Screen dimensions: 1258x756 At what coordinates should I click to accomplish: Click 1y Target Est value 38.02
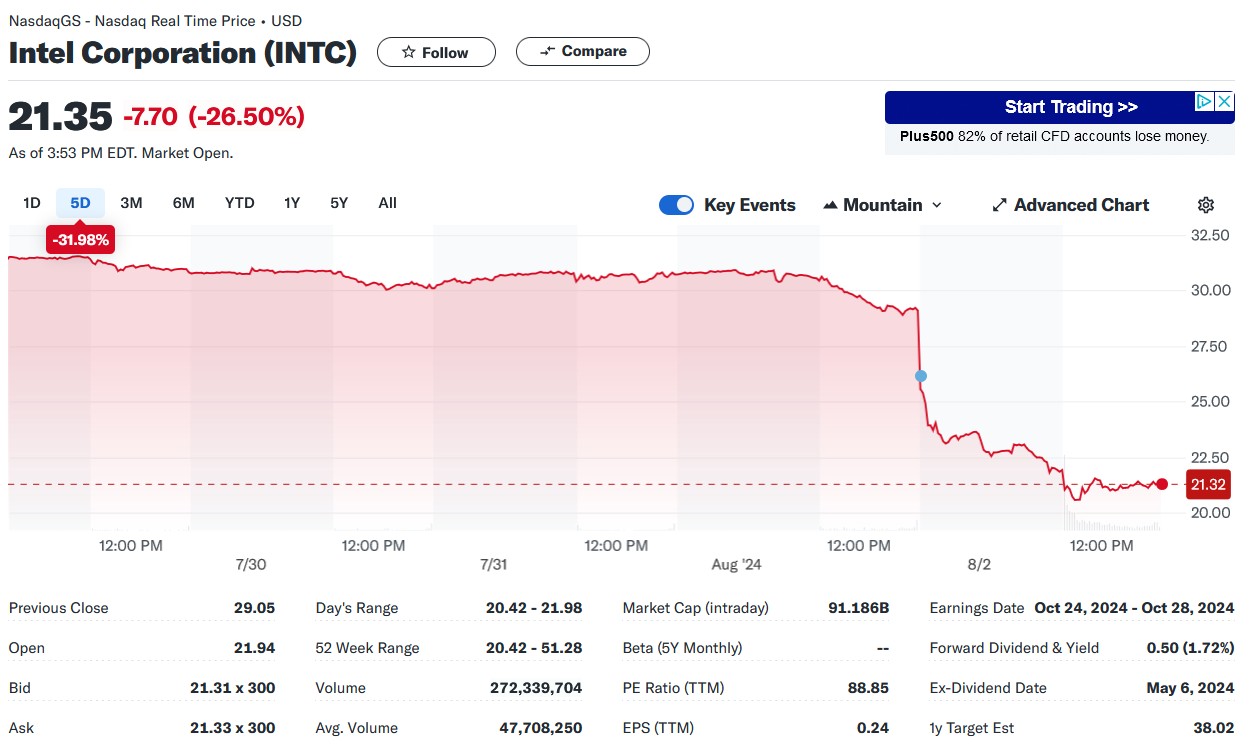coord(1213,728)
